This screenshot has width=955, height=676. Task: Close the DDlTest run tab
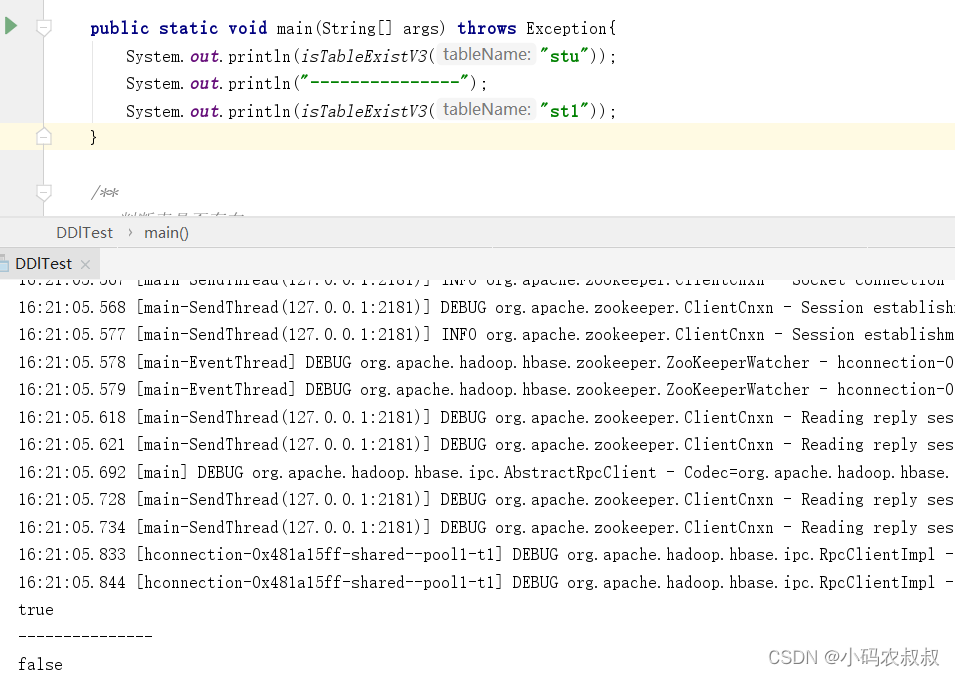tap(85, 264)
